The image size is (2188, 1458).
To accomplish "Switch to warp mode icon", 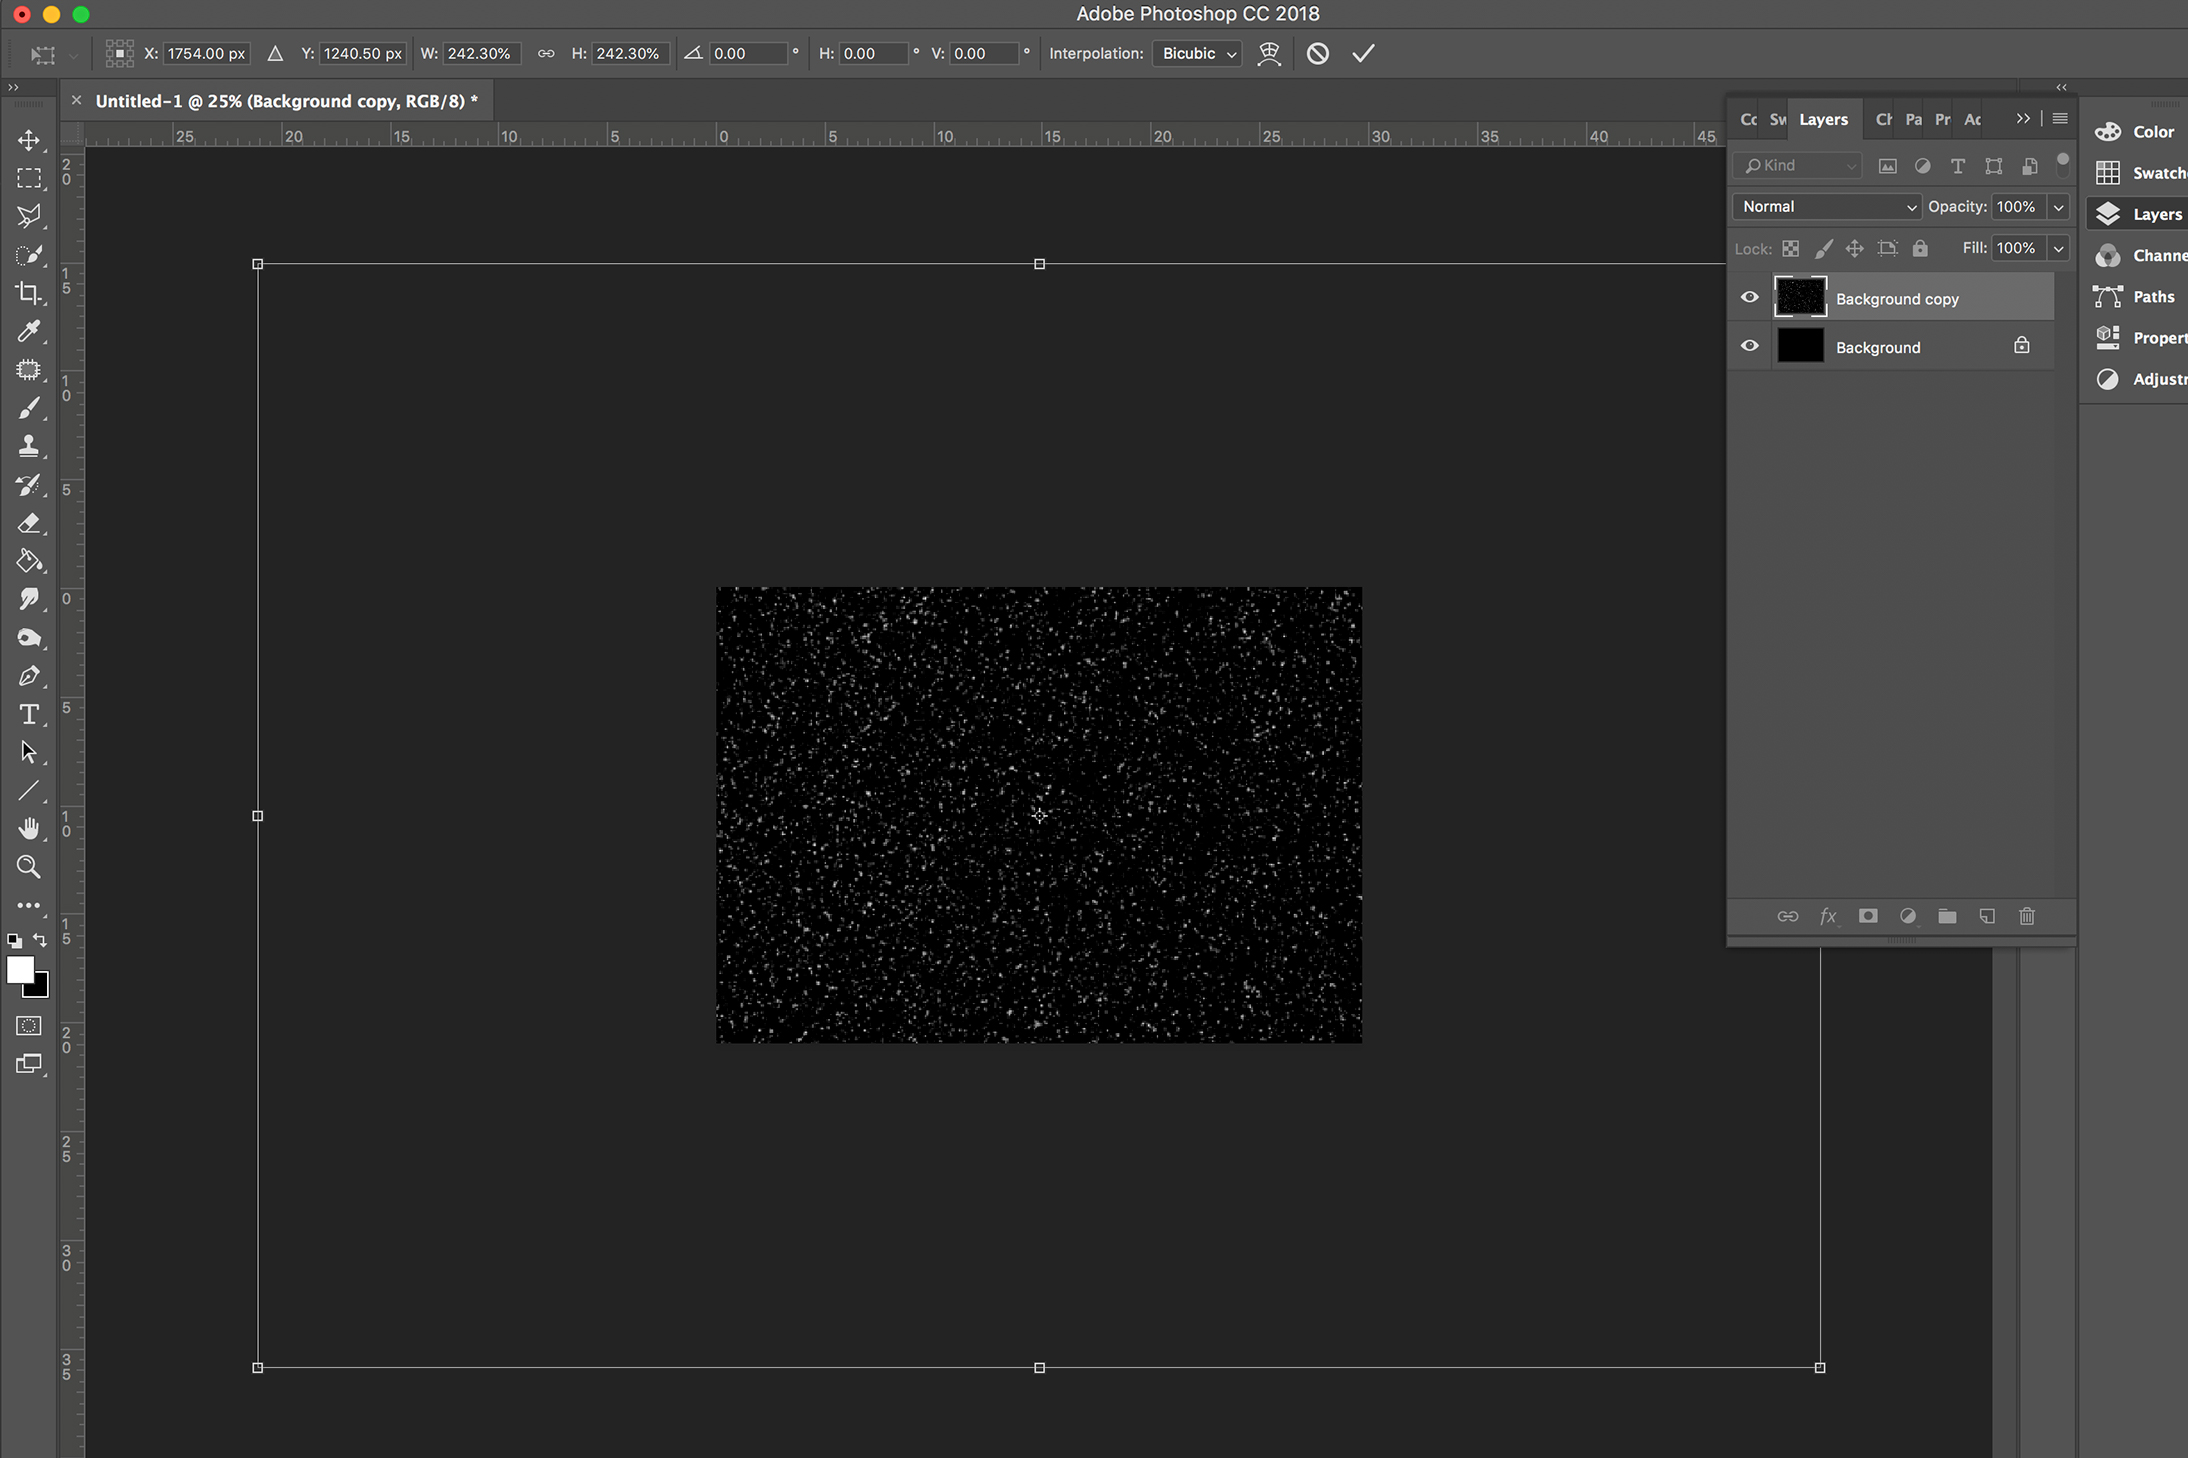I will click(x=1269, y=54).
